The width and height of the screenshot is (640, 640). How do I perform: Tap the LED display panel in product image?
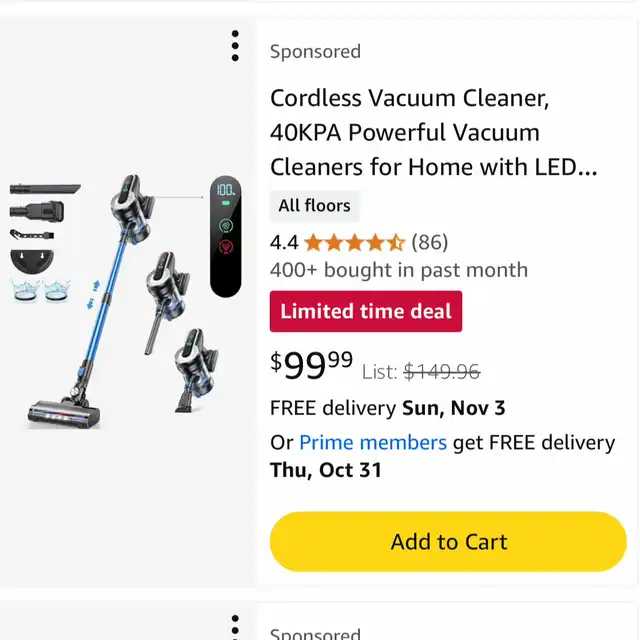225,236
